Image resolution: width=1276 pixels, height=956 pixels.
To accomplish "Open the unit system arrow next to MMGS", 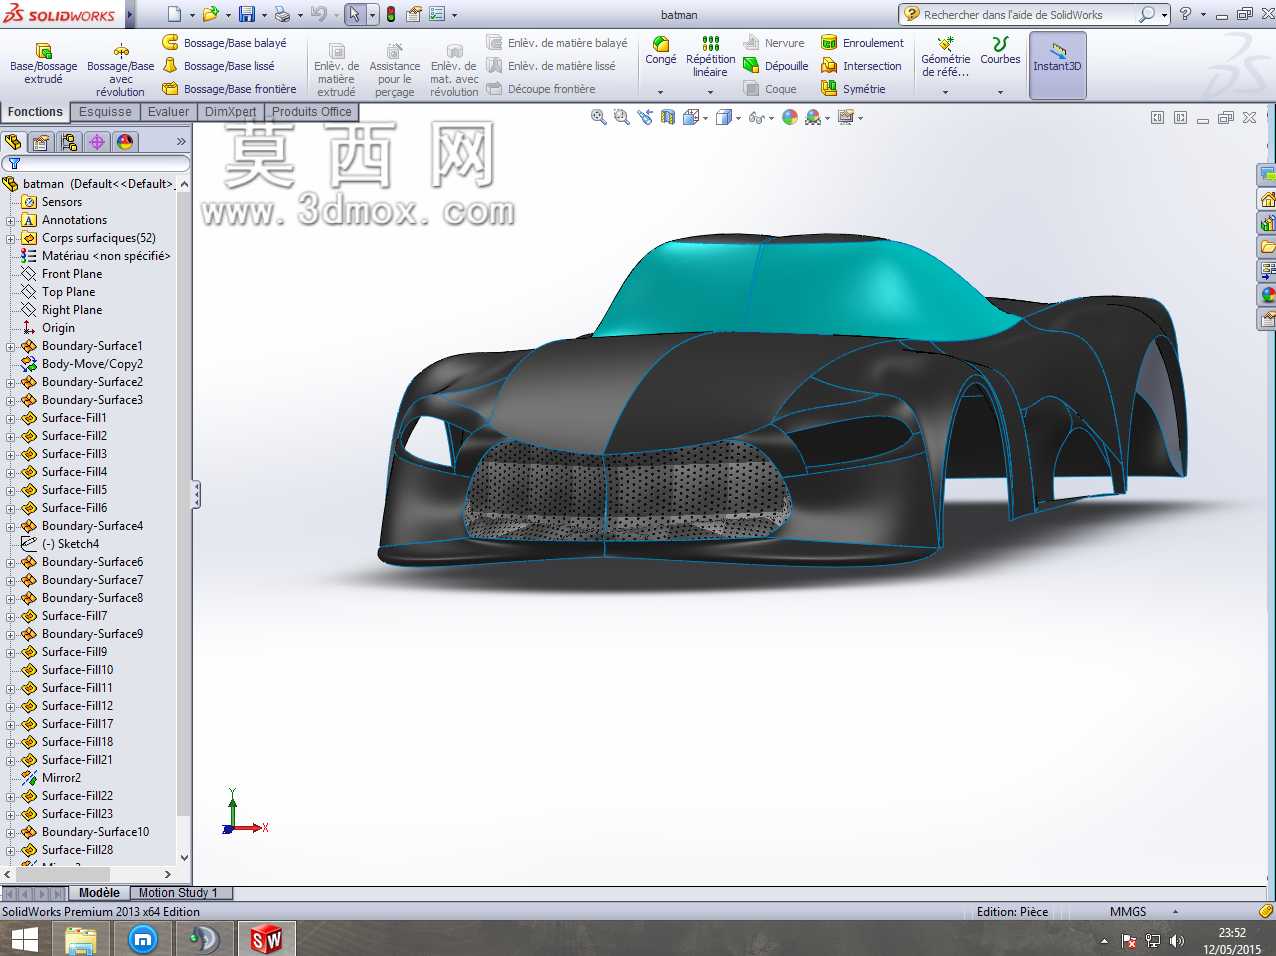I will click(x=1175, y=912).
